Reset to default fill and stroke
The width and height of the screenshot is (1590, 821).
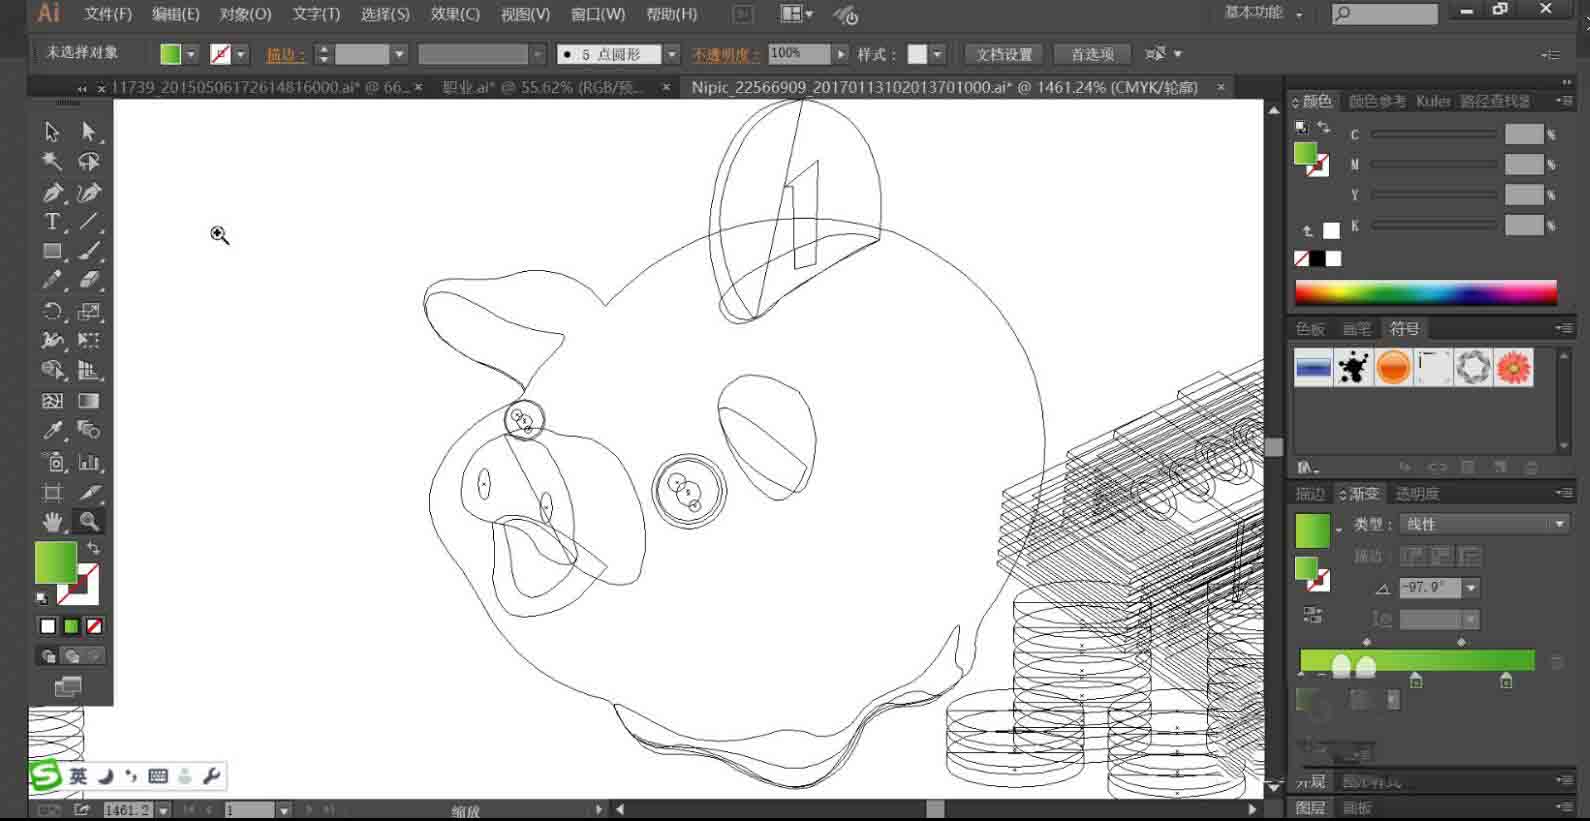tap(42, 598)
